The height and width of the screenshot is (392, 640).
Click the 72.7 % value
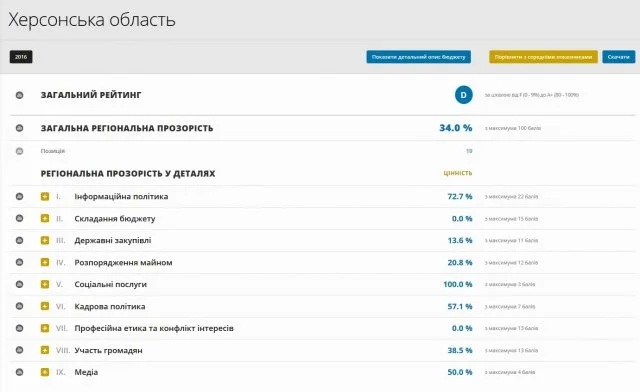pos(460,196)
